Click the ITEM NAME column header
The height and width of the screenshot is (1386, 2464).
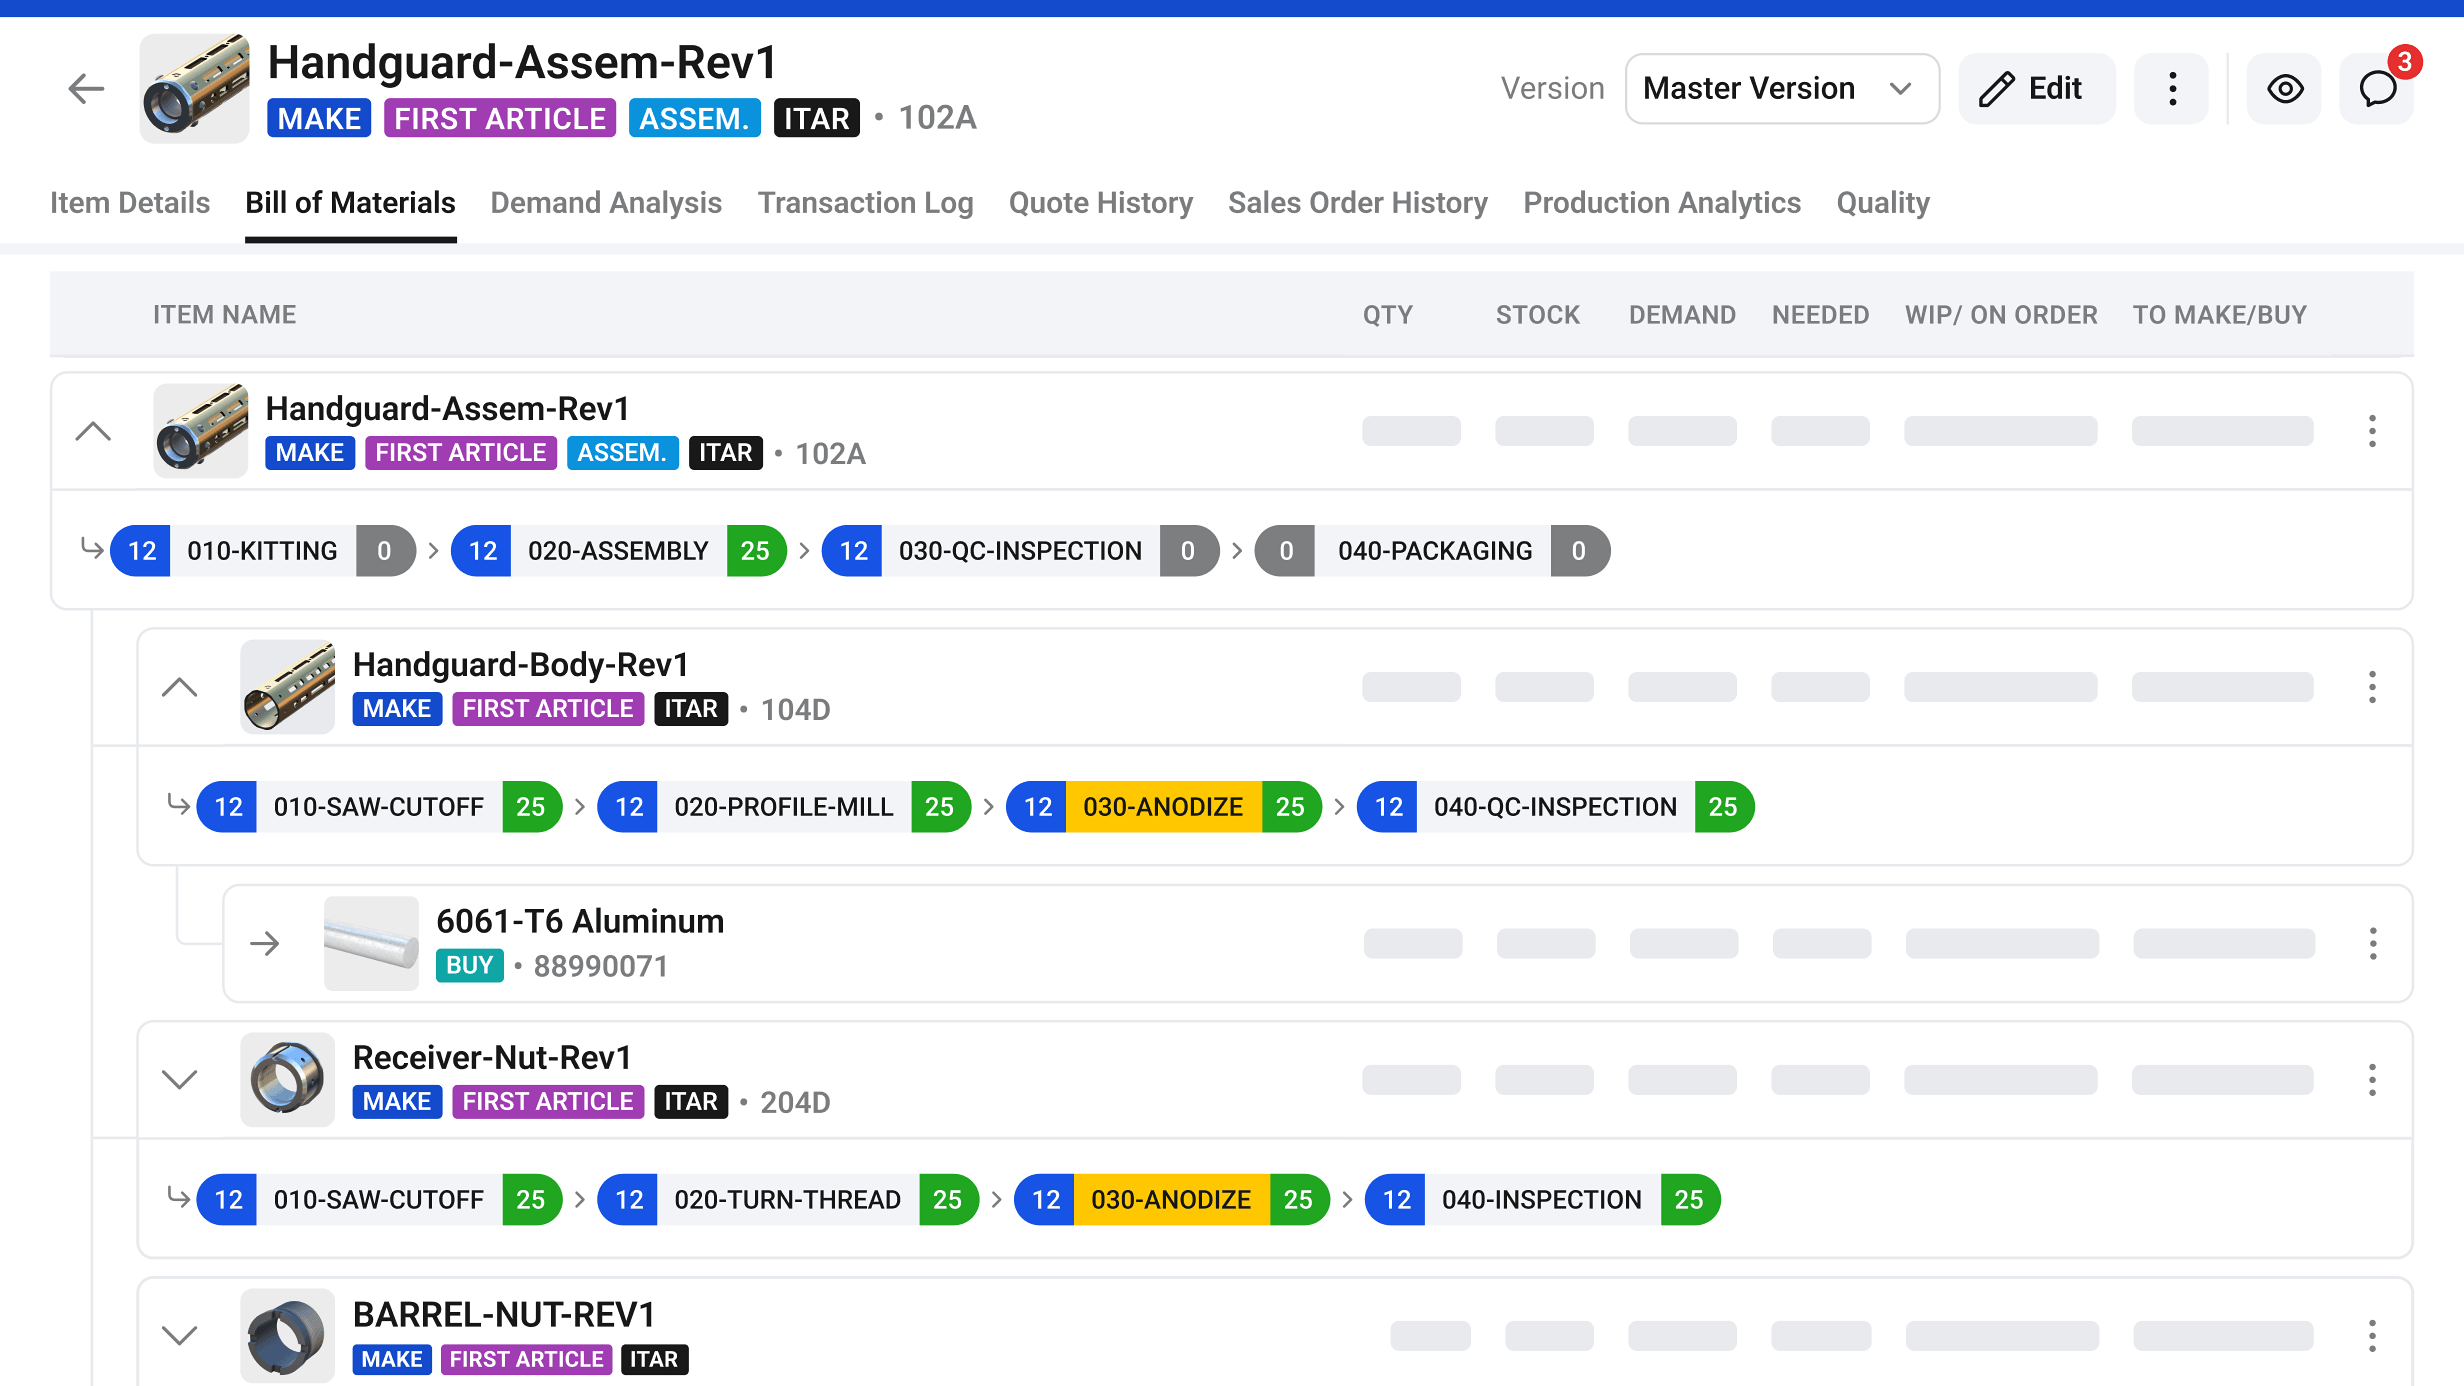(x=225, y=315)
